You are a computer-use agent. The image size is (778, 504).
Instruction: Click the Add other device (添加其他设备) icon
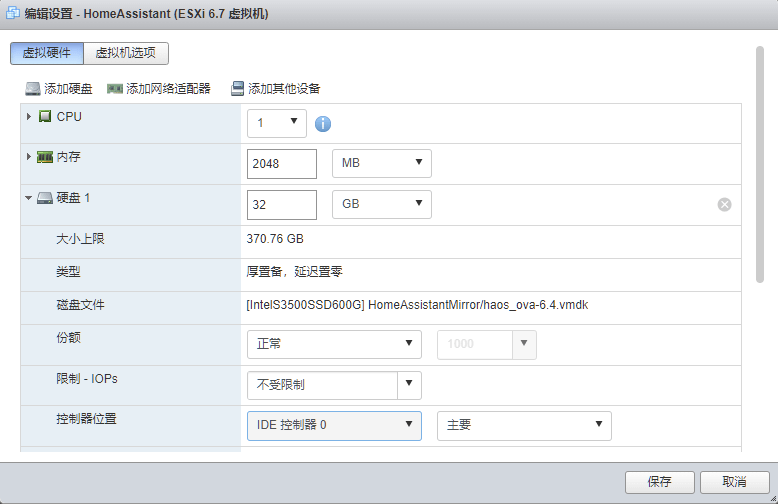237,89
